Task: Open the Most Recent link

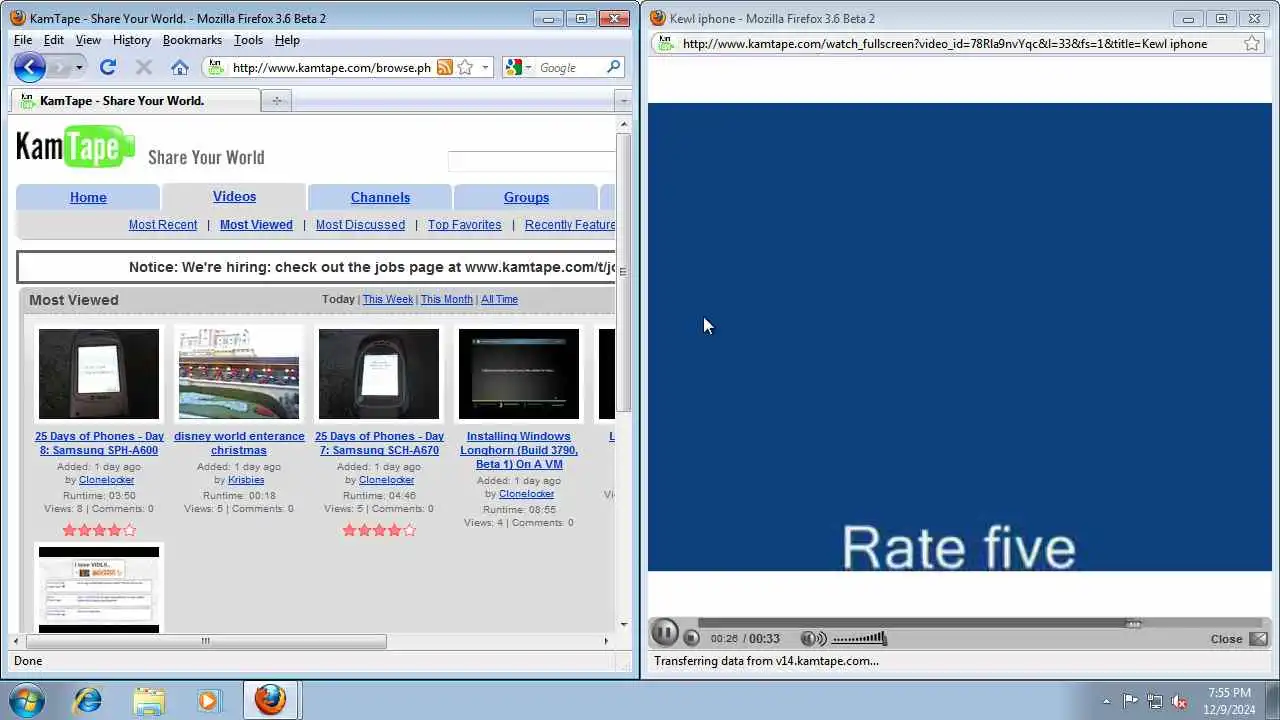Action: (x=163, y=224)
